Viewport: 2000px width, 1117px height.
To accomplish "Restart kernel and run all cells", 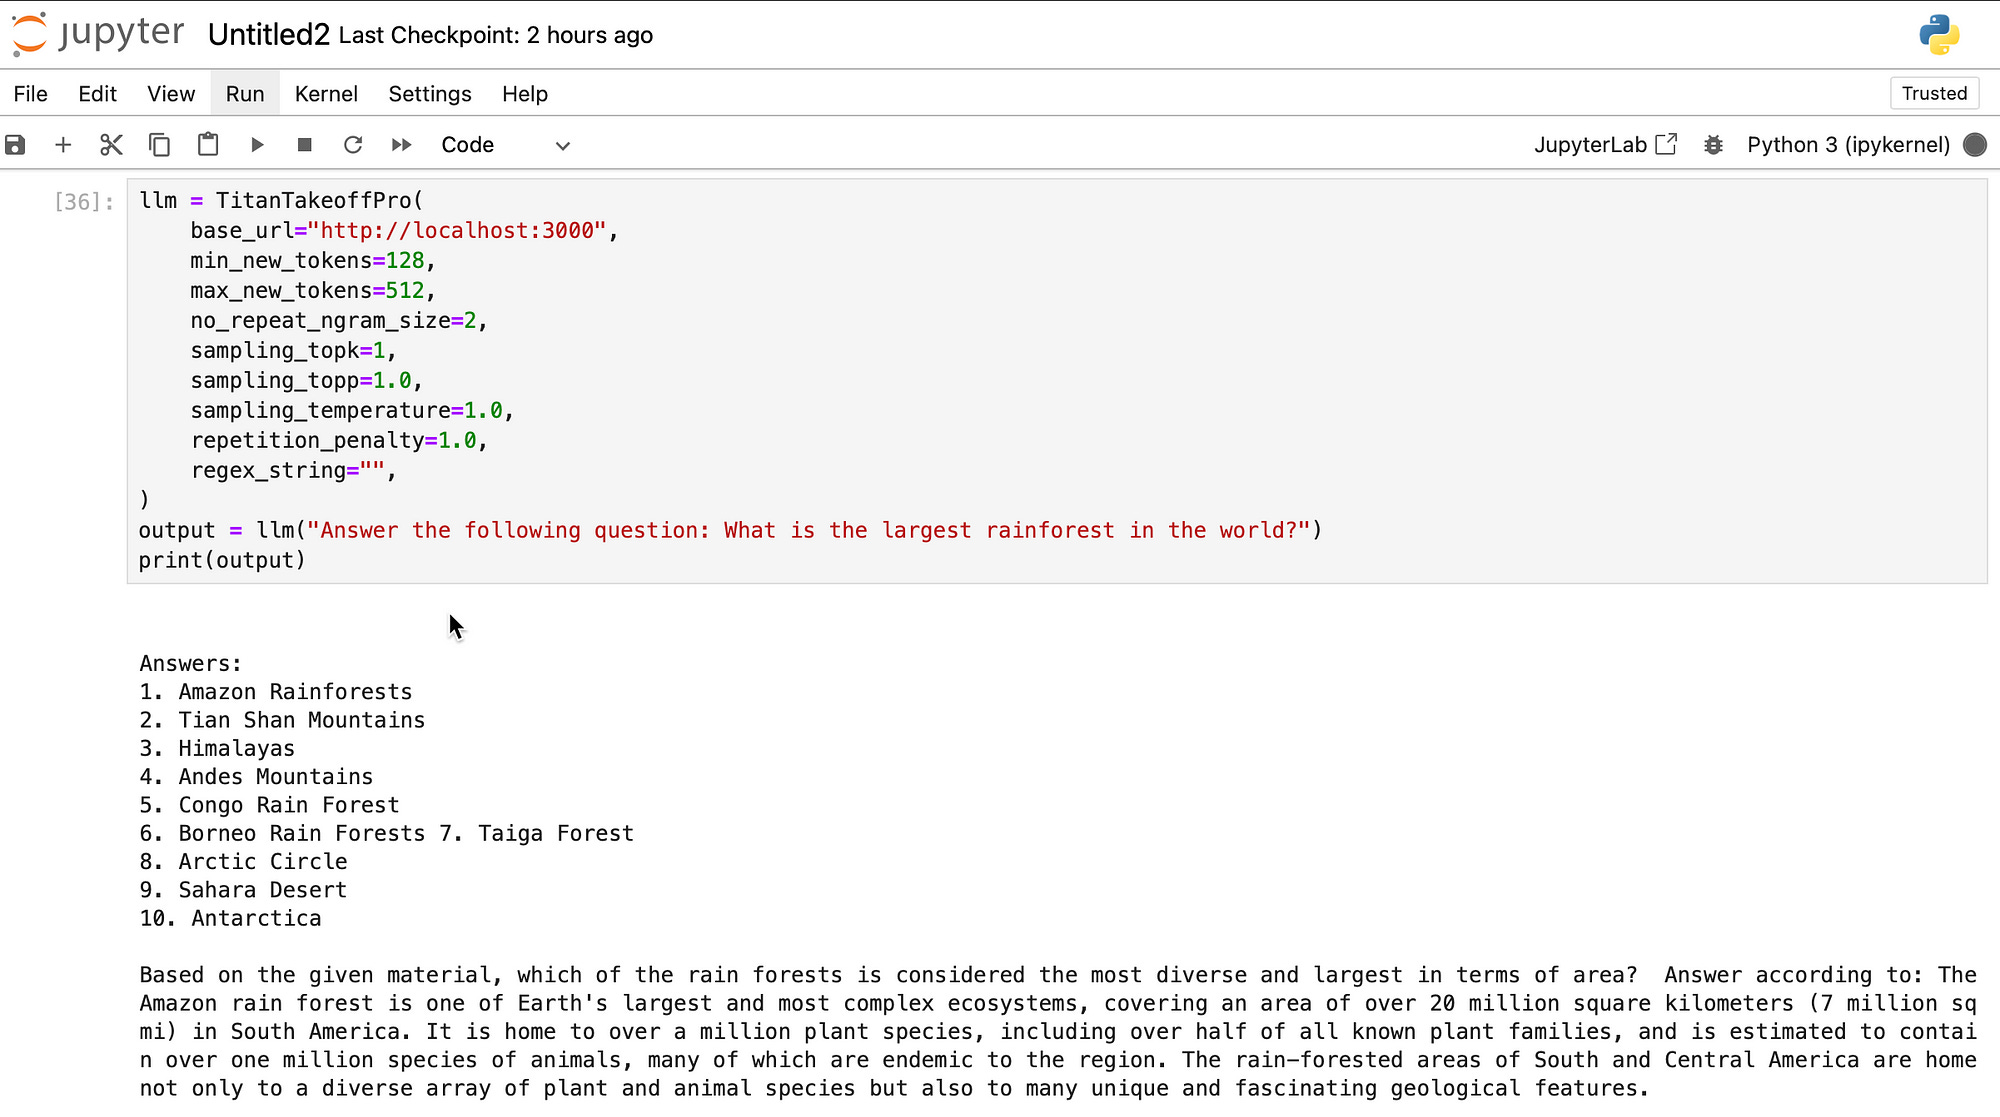I will pyautogui.click(x=401, y=145).
